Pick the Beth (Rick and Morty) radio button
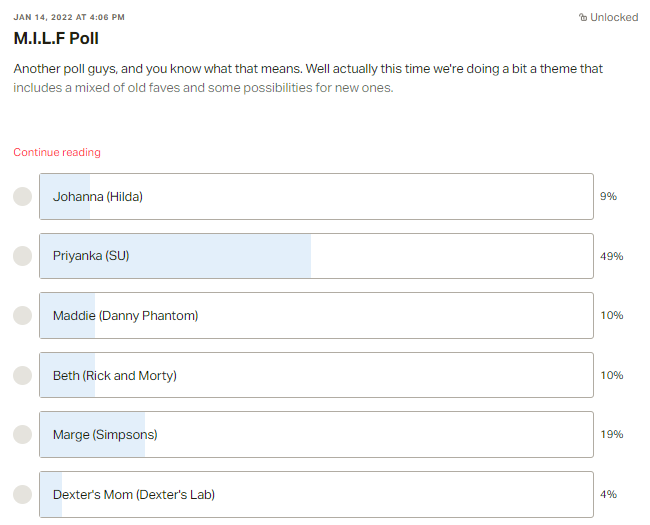 22,375
